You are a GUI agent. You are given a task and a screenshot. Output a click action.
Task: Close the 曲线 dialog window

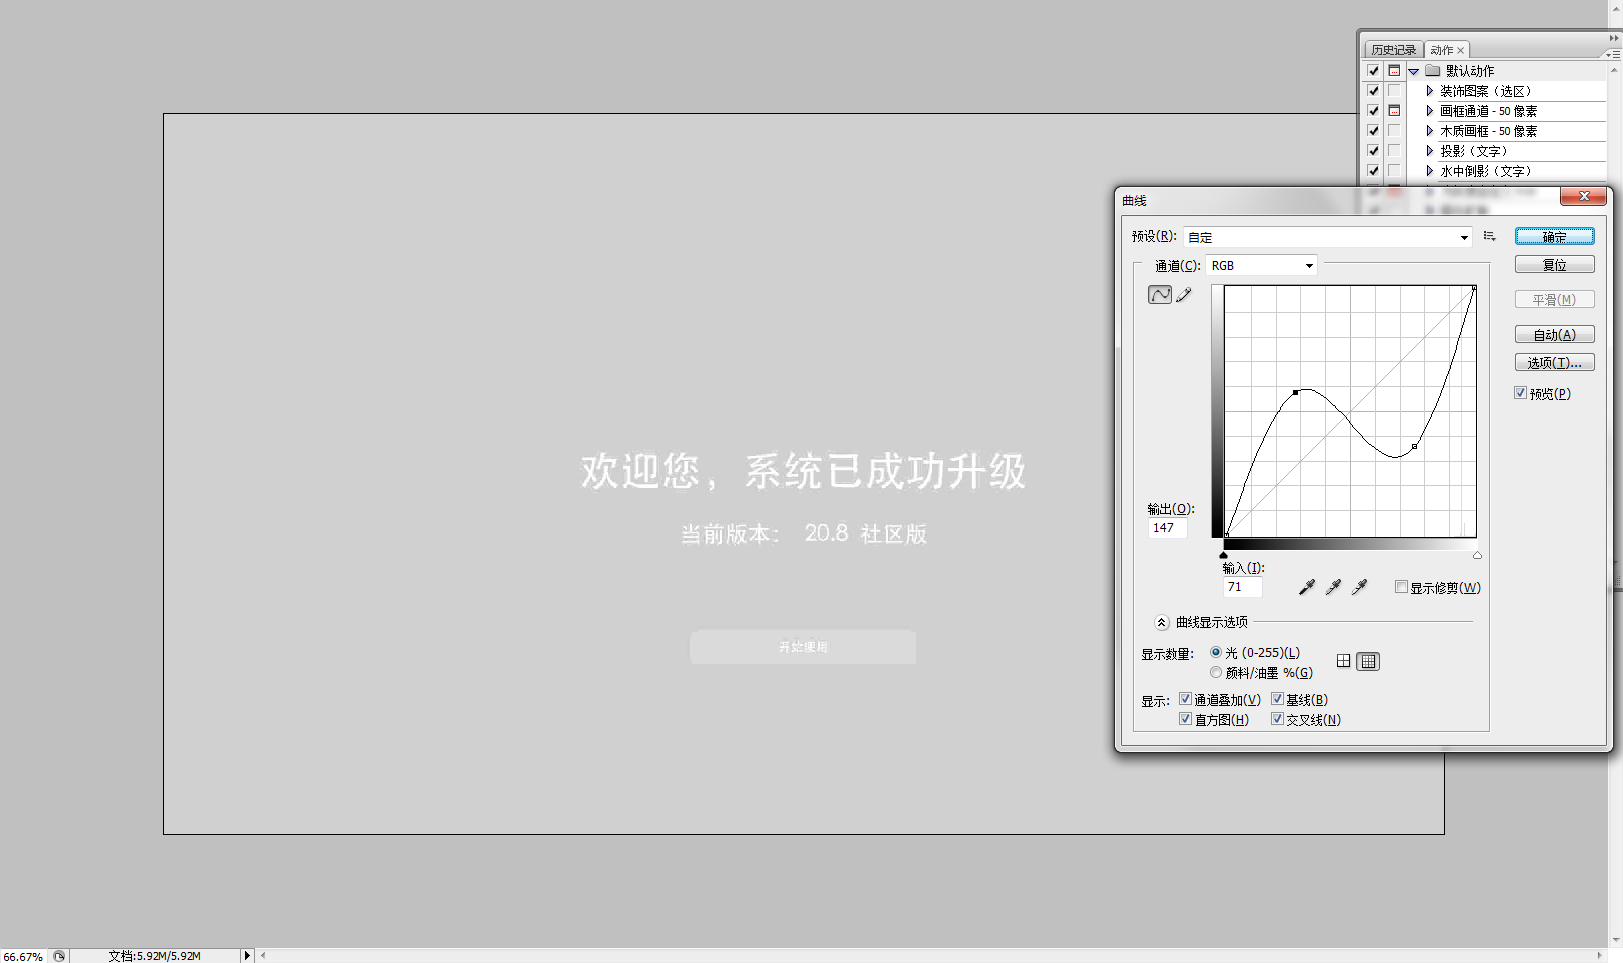1584,196
